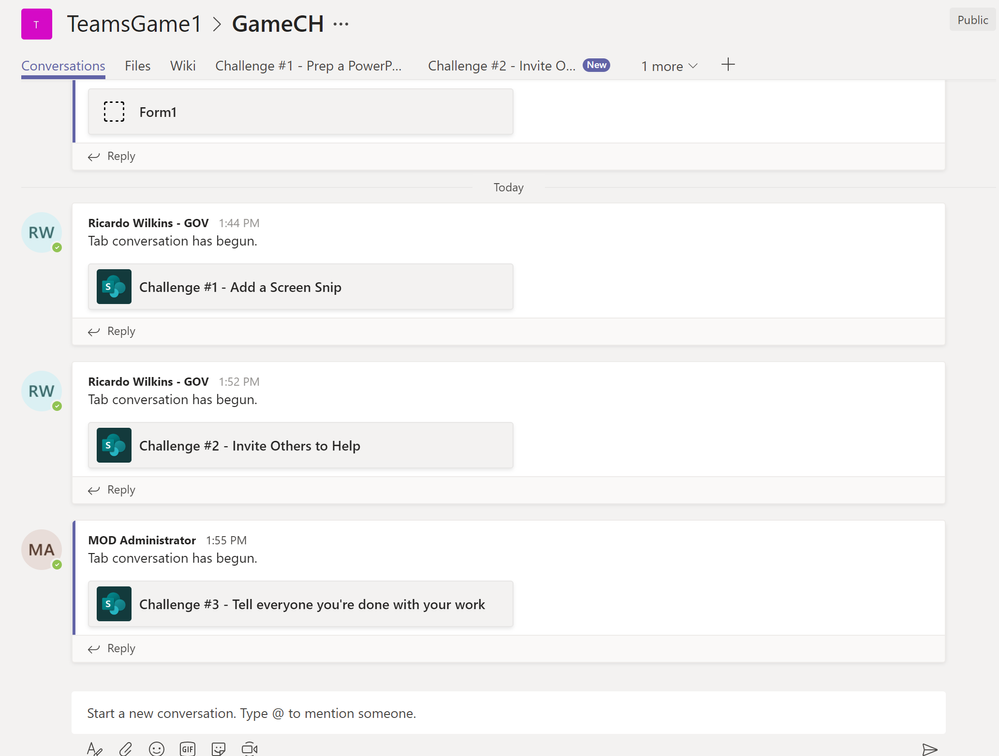Open the emoji picker
Viewport: 999px width, 756px height.
[x=157, y=749]
